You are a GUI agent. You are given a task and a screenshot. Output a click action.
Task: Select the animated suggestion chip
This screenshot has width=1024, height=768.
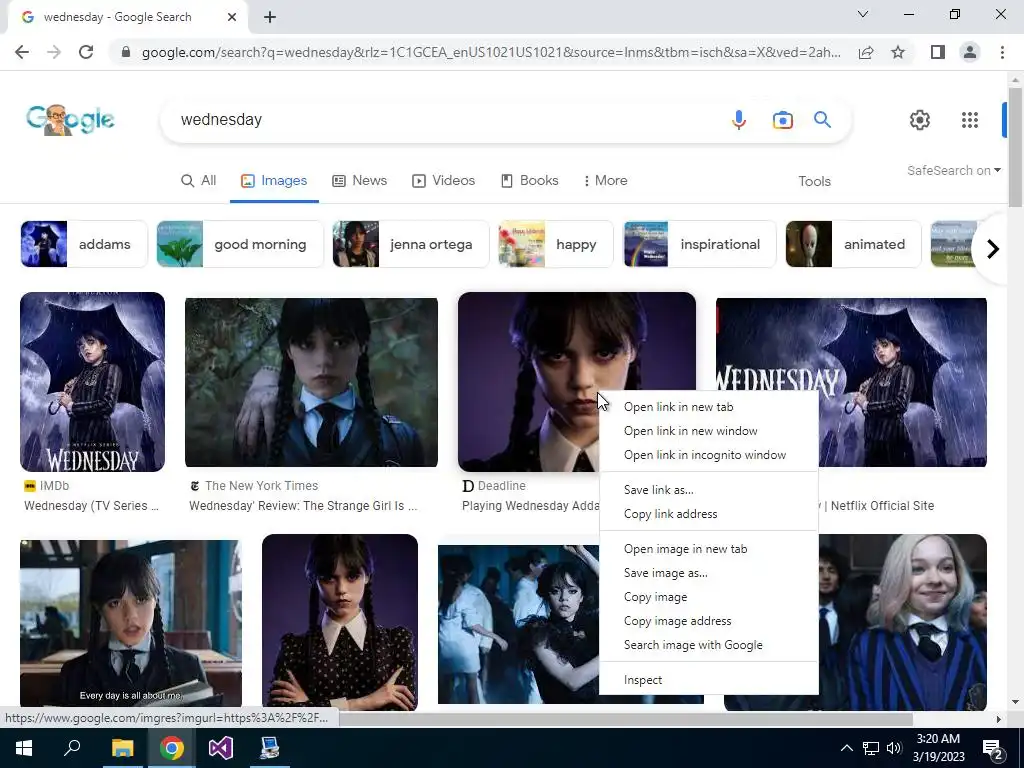click(853, 244)
